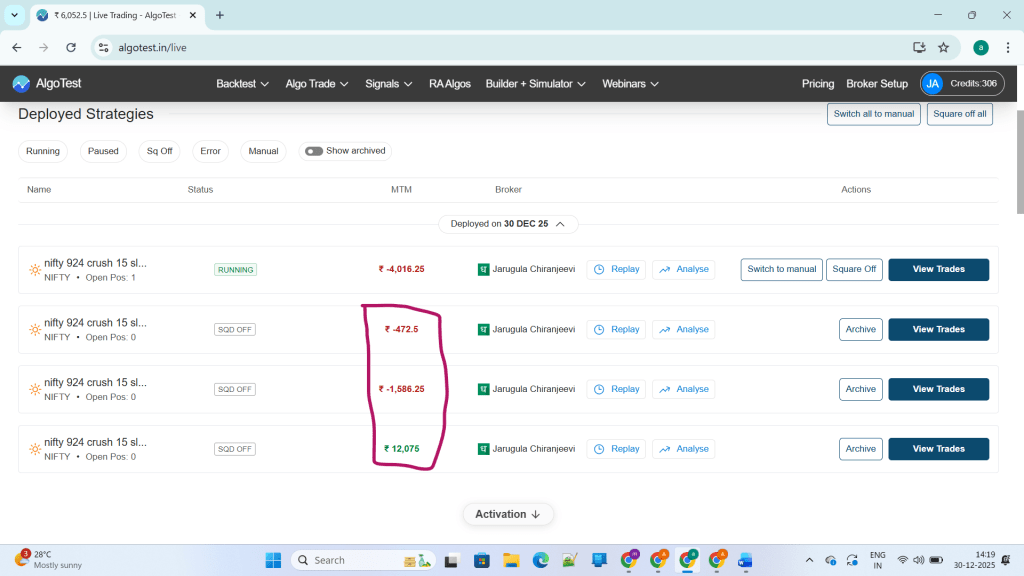Click the bookmark star icon in address bar
The image size is (1024, 576).
[x=943, y=47]
